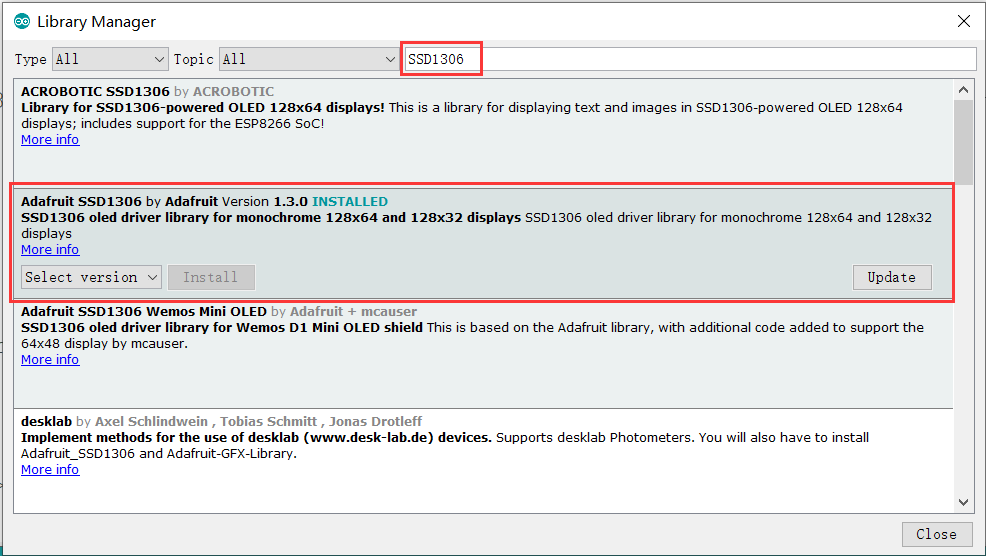Viewport: 986px width, 556px height.
Task: Open More info link for desklab library
Action: [50, 470]
